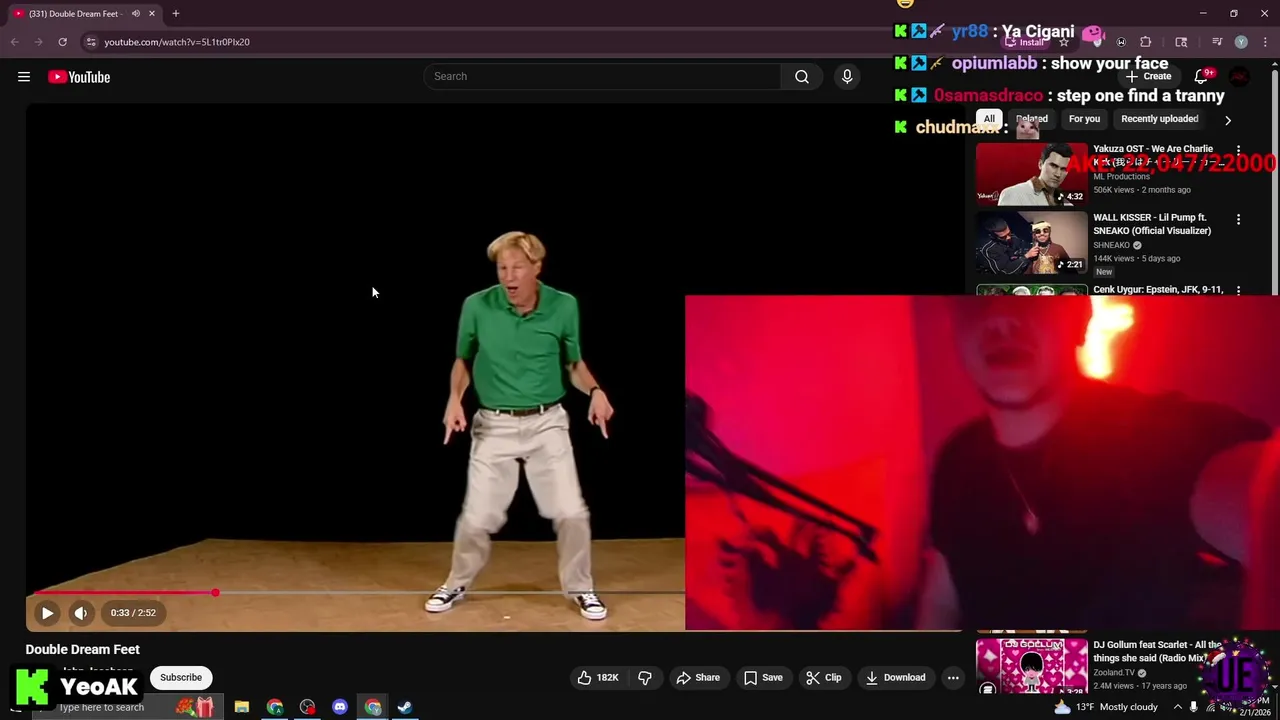Open DJ Gollum video thumbnail

click(1031, 667)
